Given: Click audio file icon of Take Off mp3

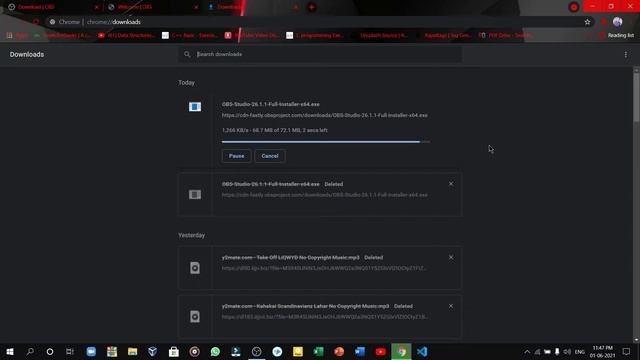Looking at the screenshot, I should [x=195, y=268].
